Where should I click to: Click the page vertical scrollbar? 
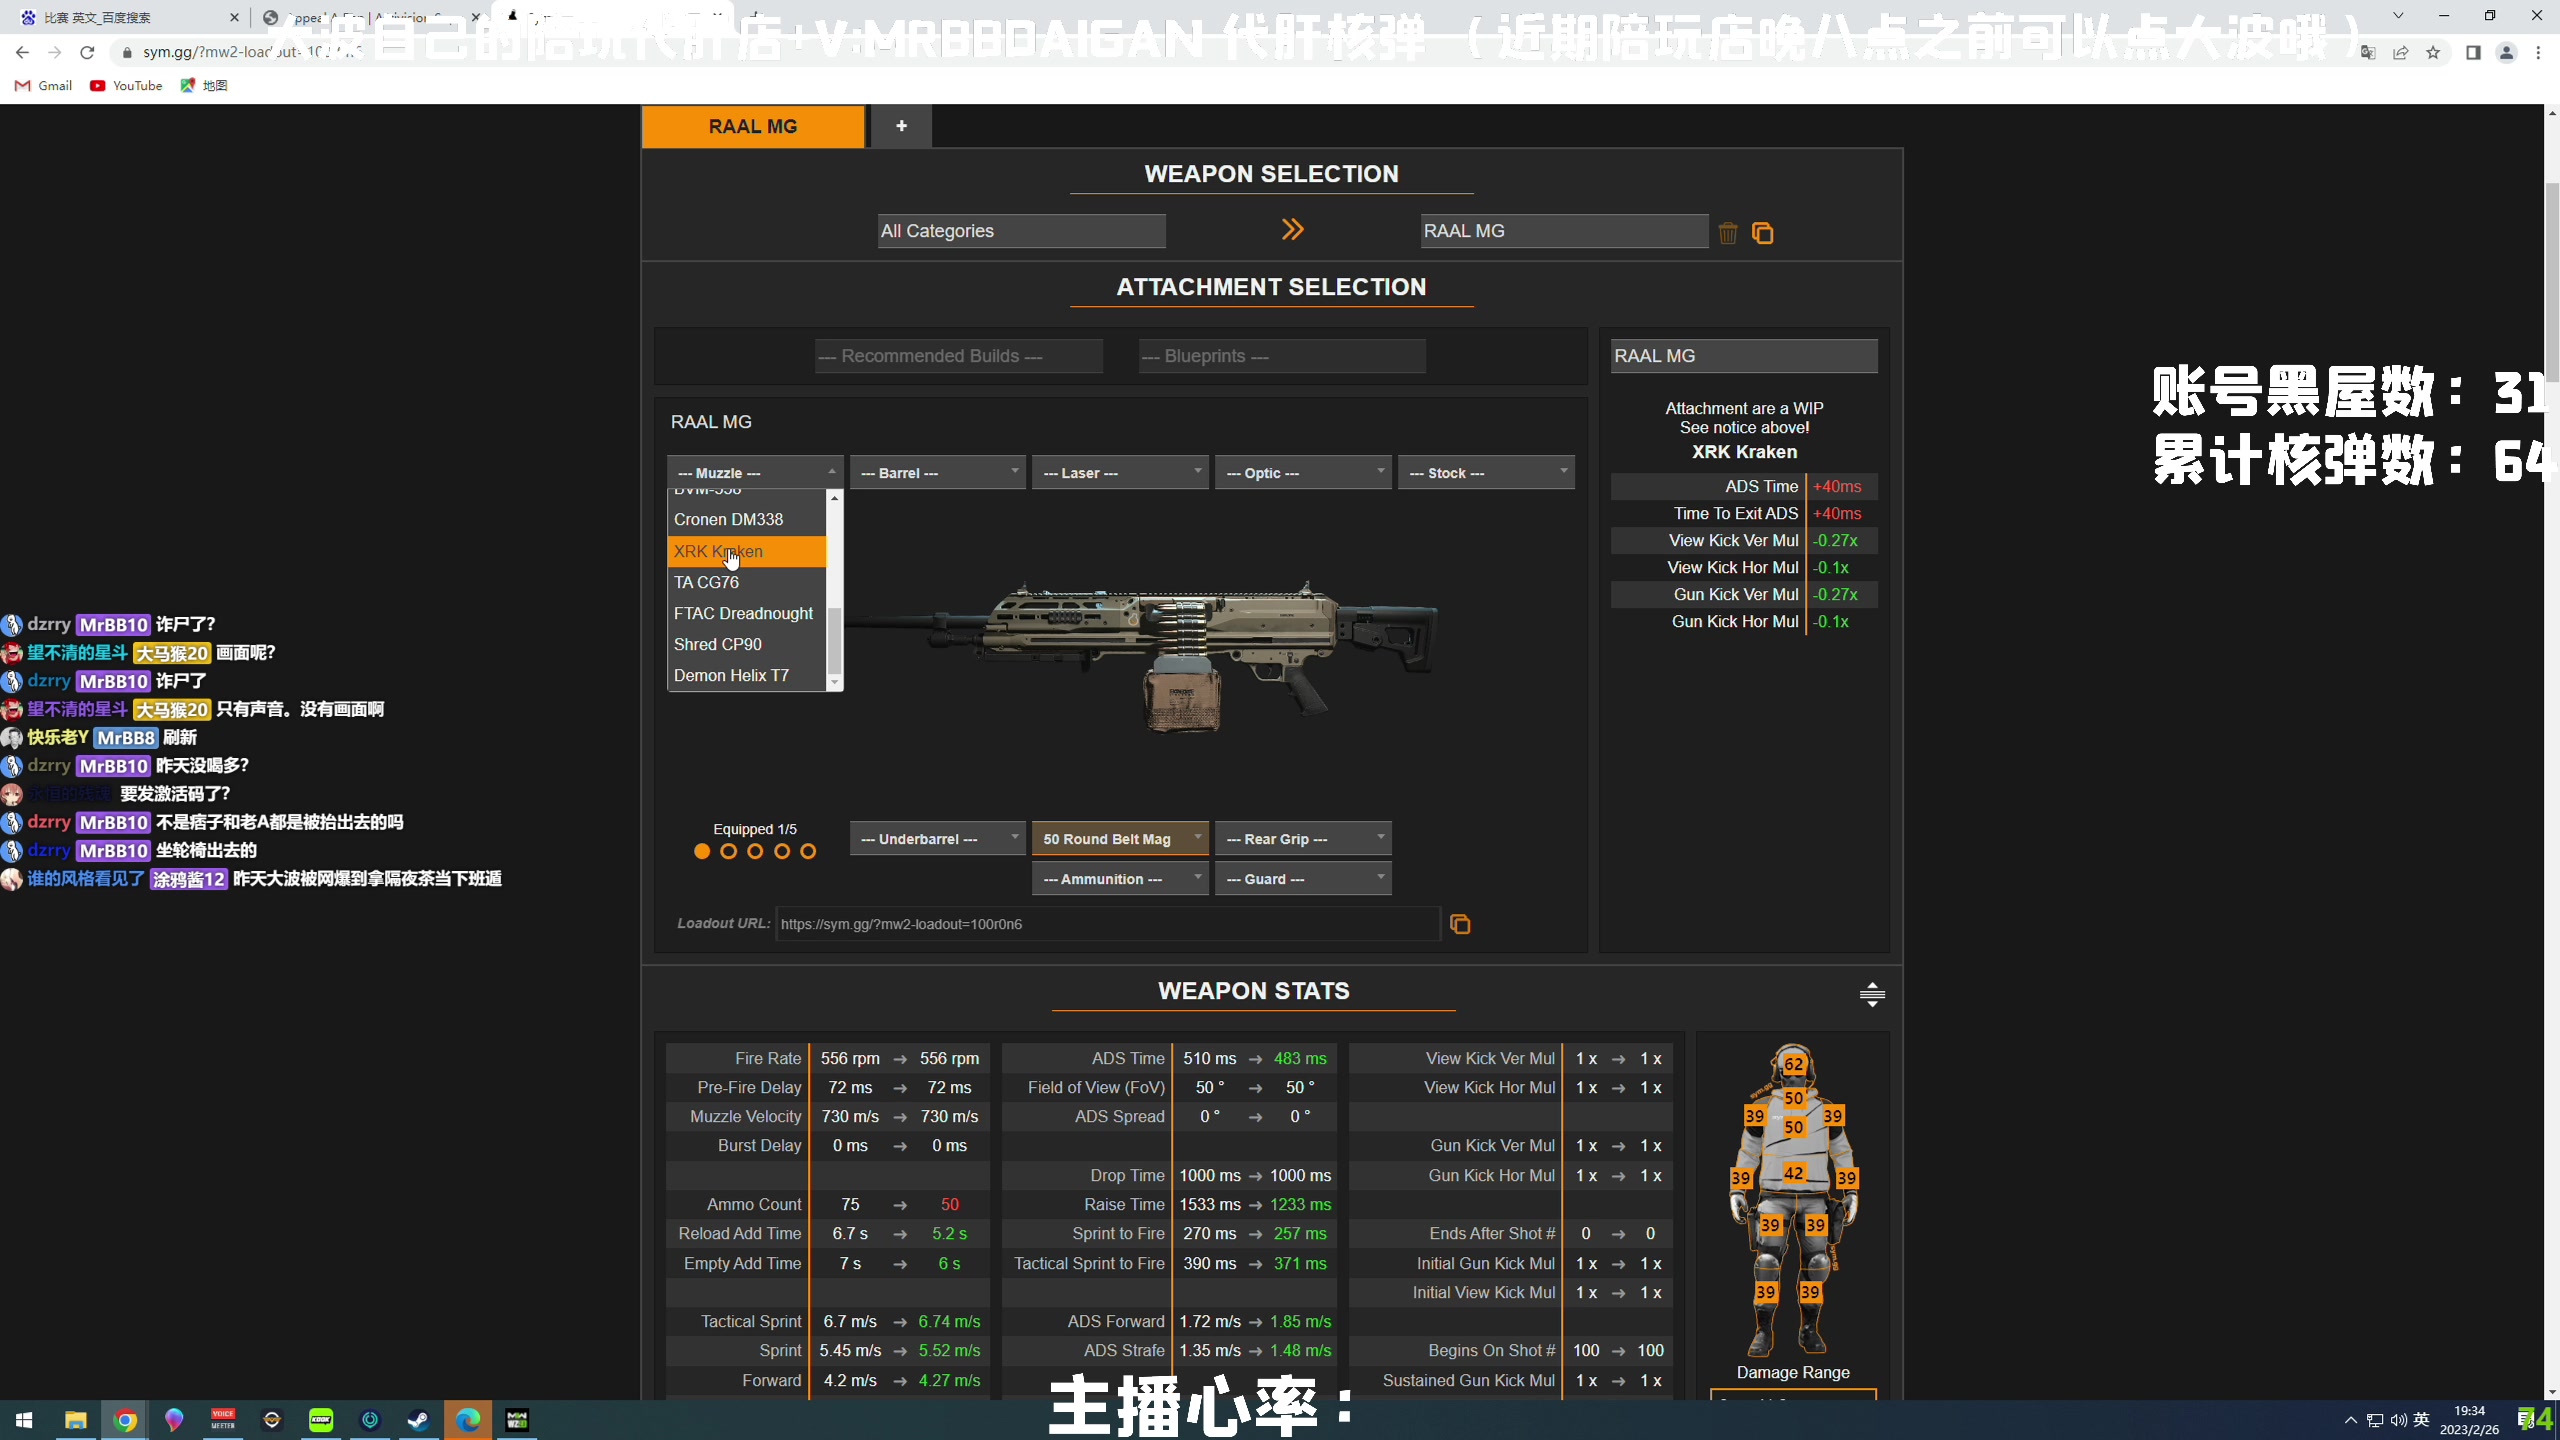pyautogui.click(x=2551, y=280)
